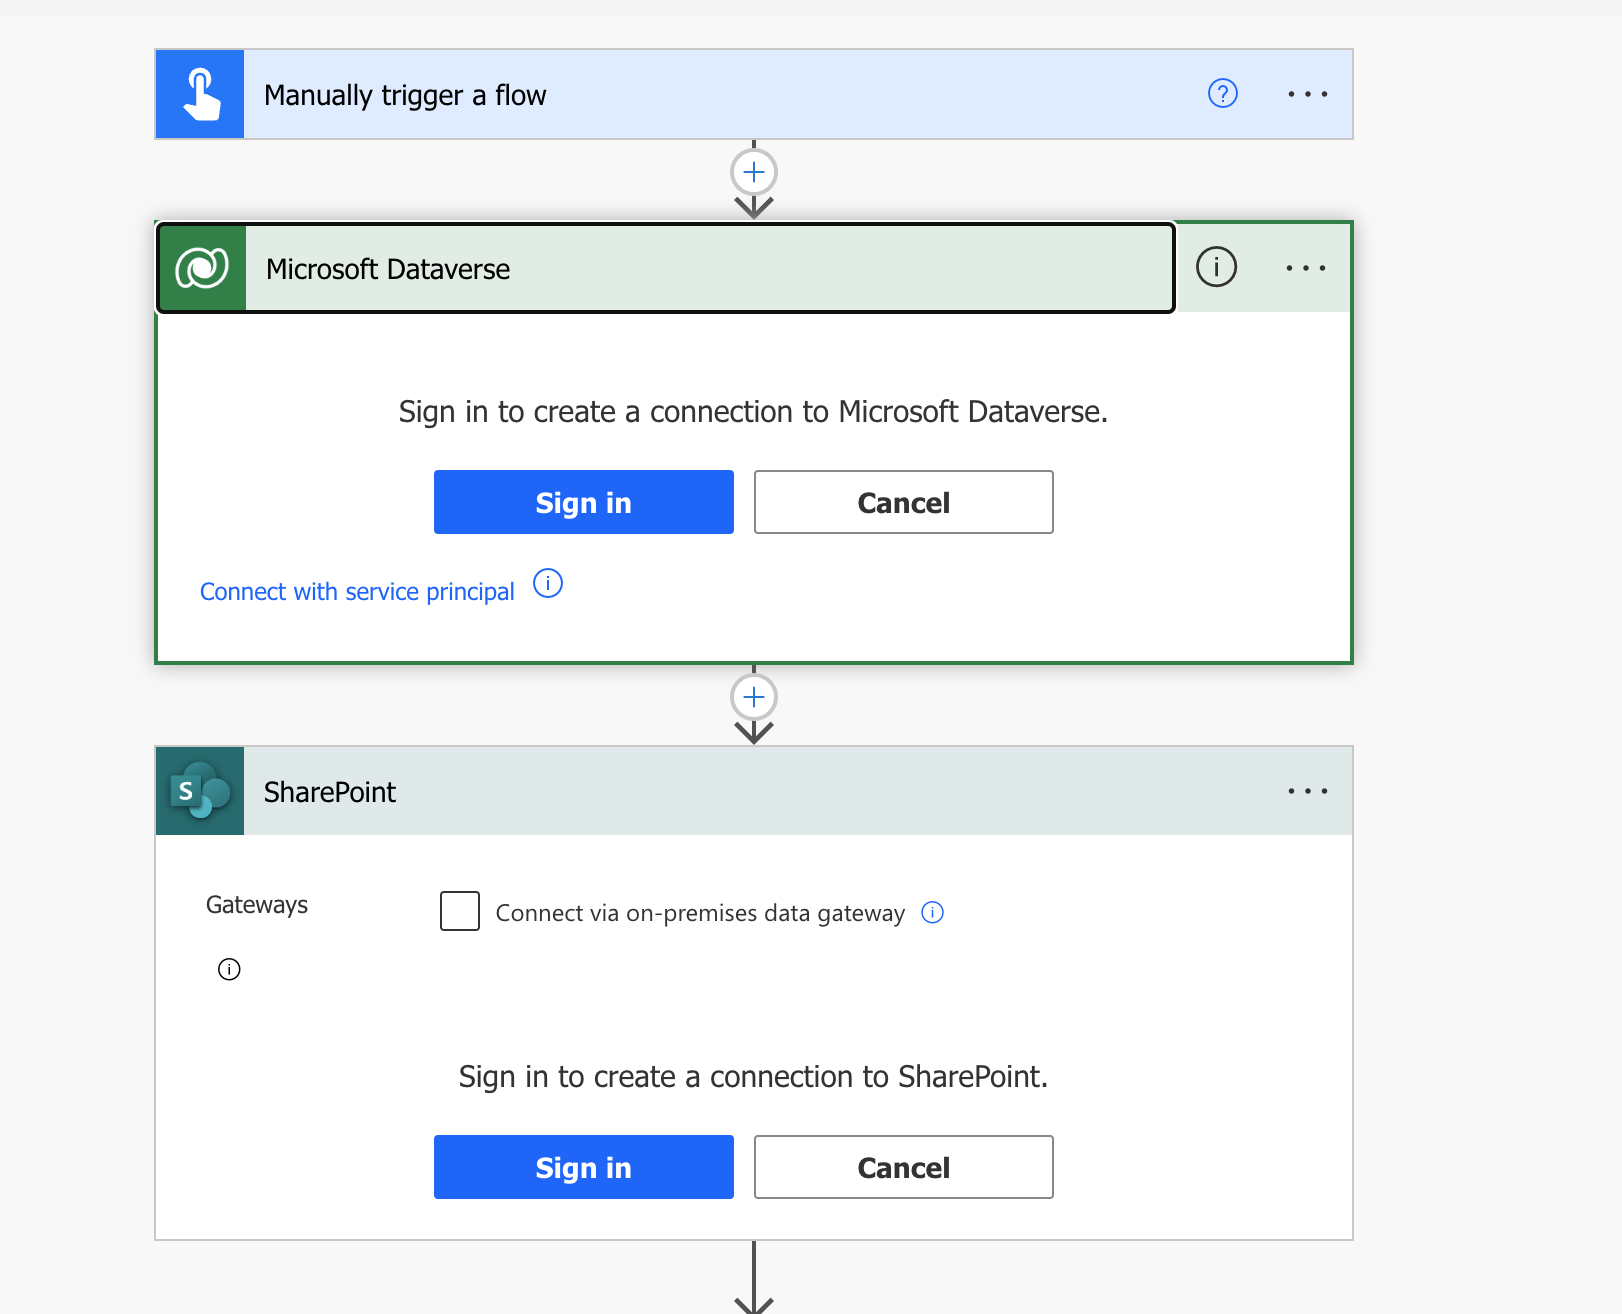The width and height of the screenshot is (1622, 1314).
Task: Open the help icon on the trigger card
Action: pyautogui.click(x=1222, y=93)
